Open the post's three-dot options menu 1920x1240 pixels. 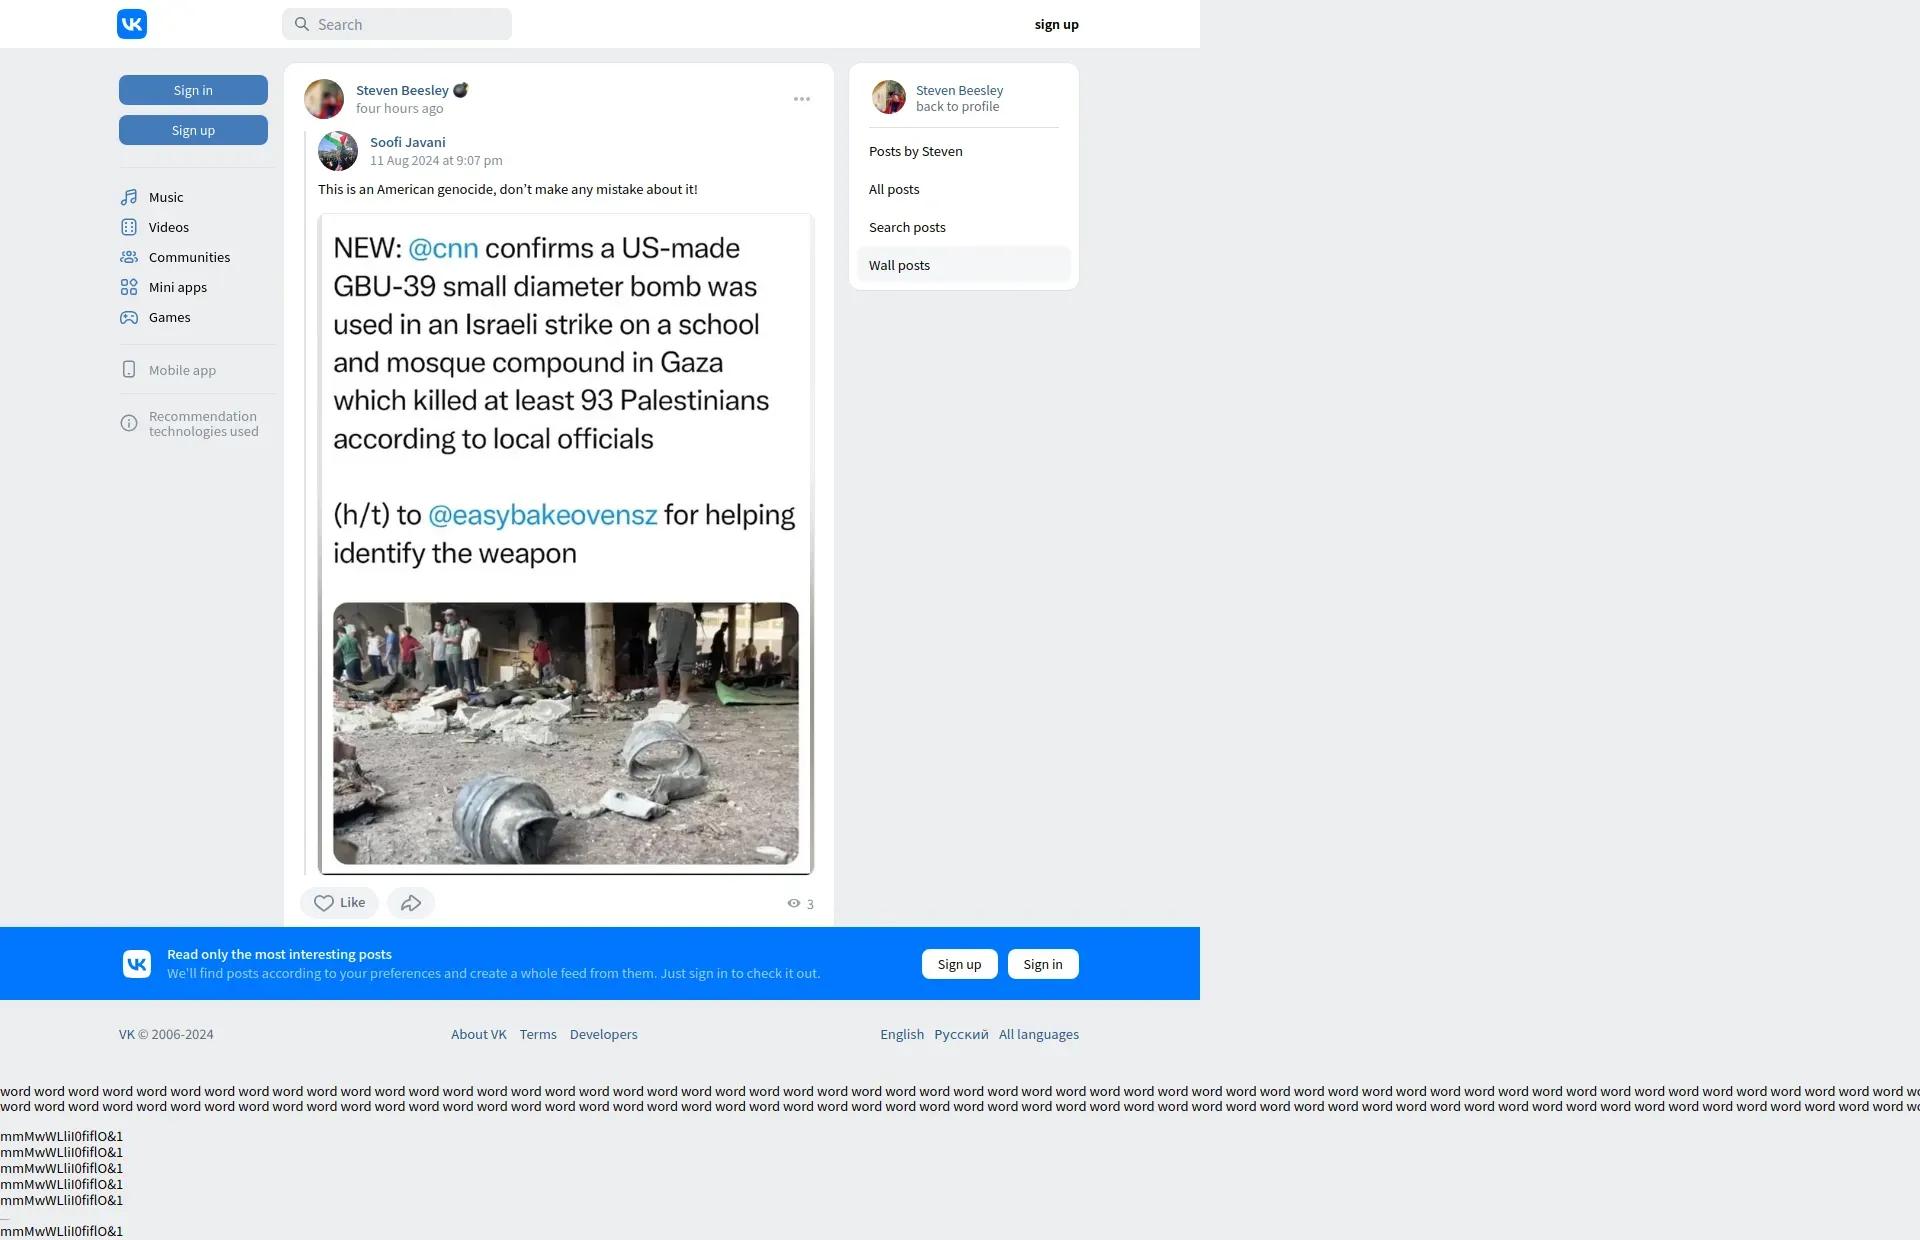pyautogui.click(x=802, y=99)
